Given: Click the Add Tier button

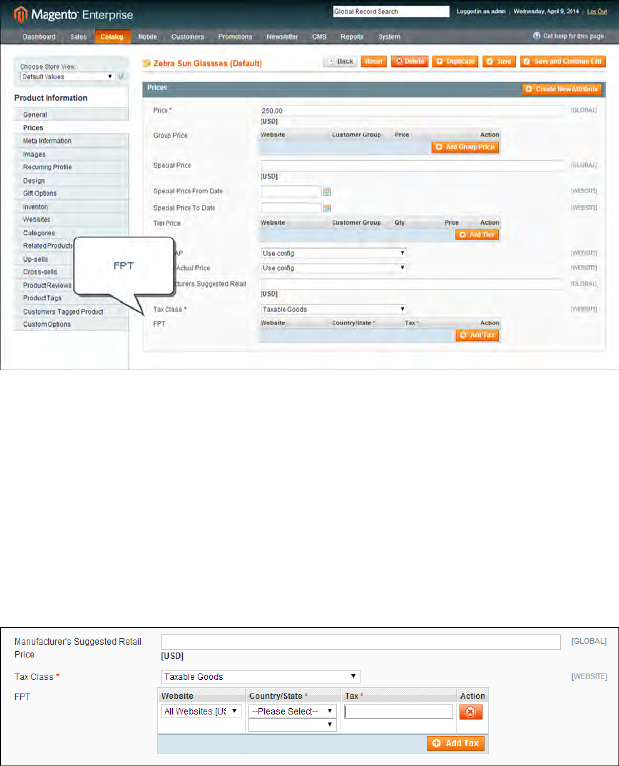Looking at the screenshot, I should coord(477,235).
